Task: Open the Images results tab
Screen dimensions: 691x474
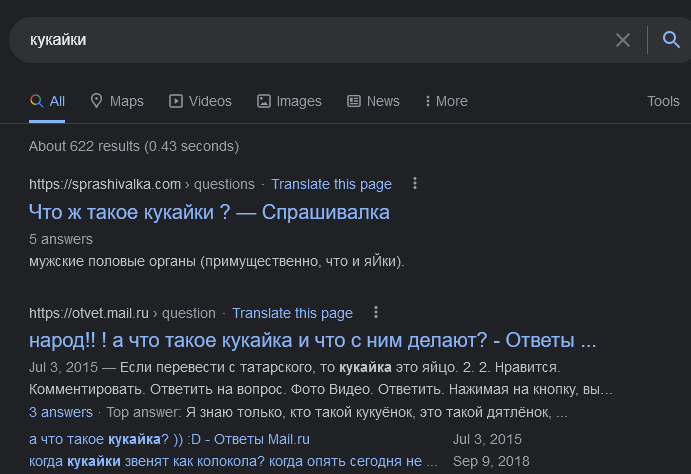Action: tap(289, 101)
